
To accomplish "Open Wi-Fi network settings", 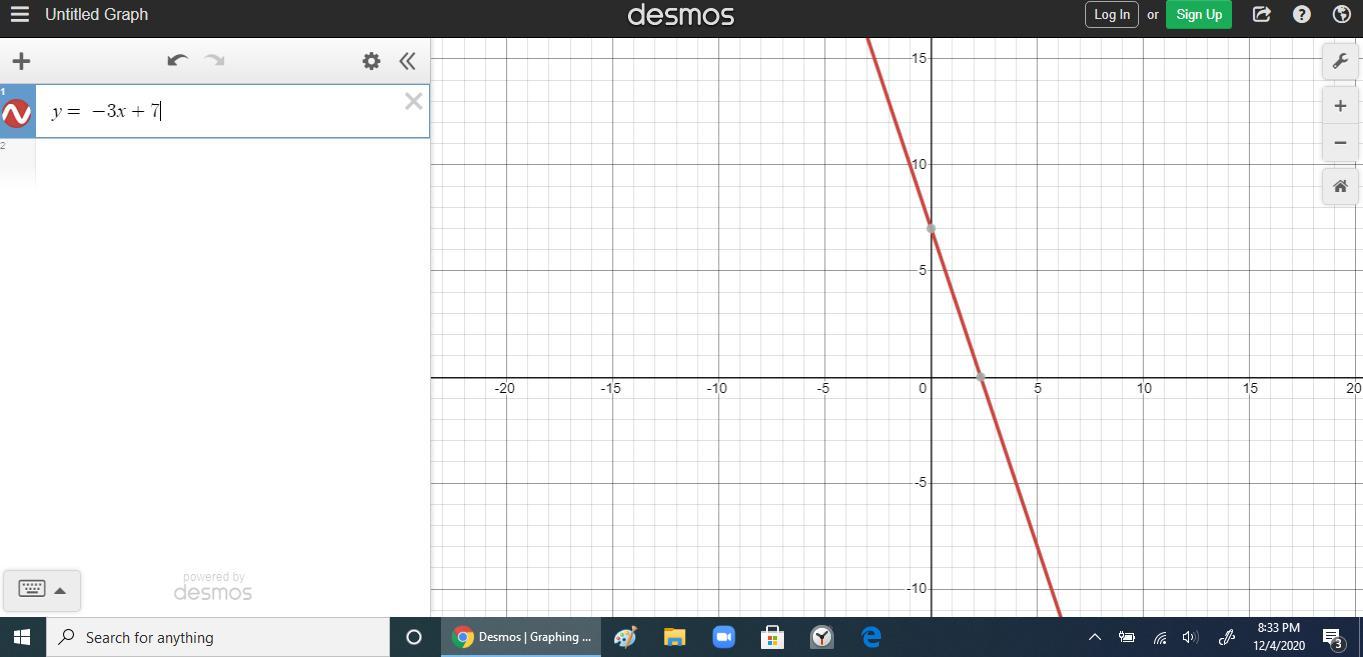I will tap(1159, 637).
